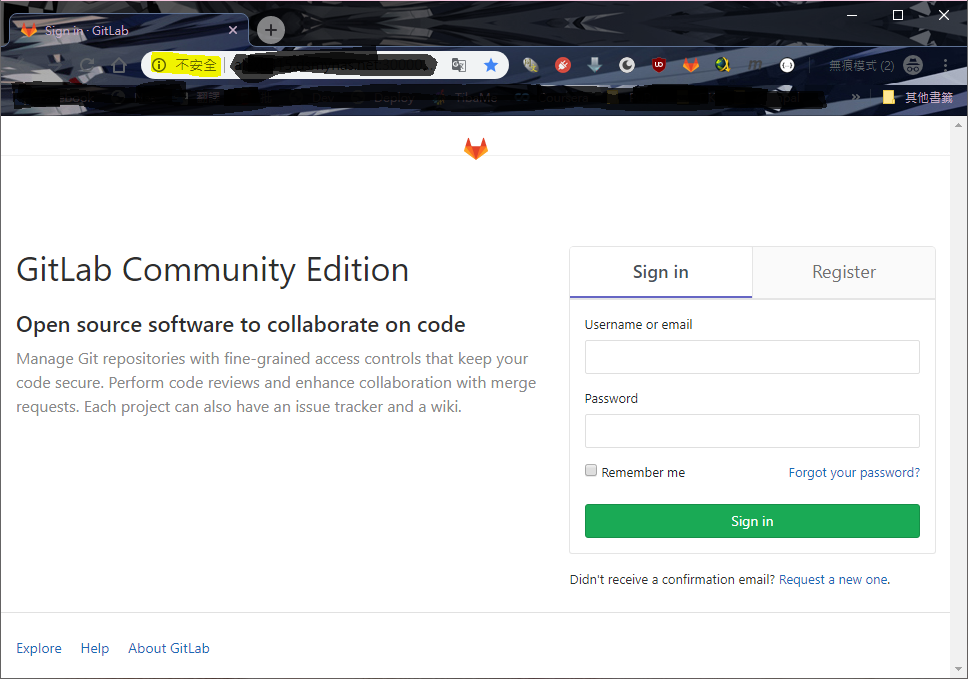The image size is (968, 679).
Task: Click the GitLab fox extension in the toolbar
Action: coord(692,64)
